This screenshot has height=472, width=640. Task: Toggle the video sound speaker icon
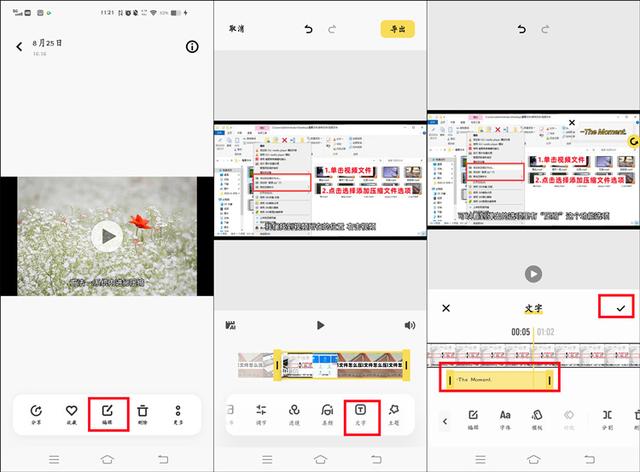point(409,325)
